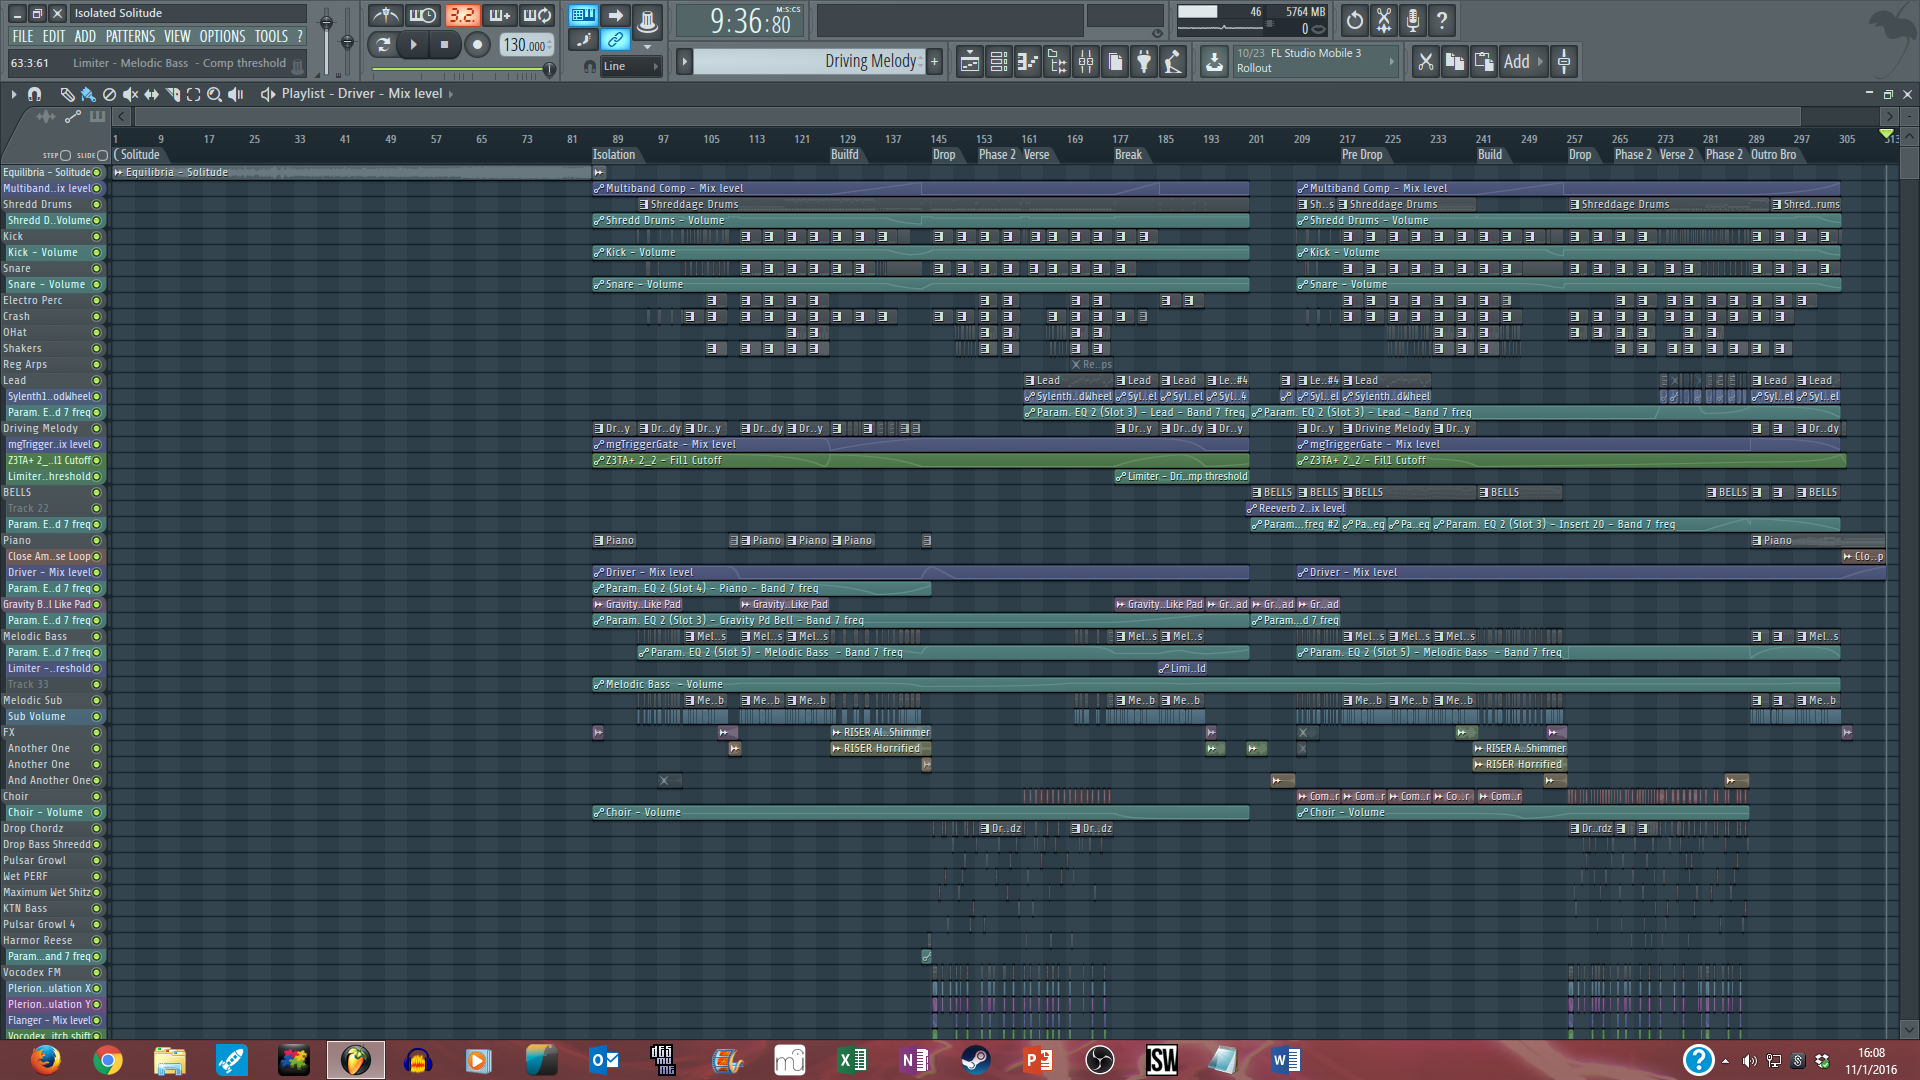Mute the Lead track
The width and height of the screenshot is (1920, 1080).
click(97, 381)
